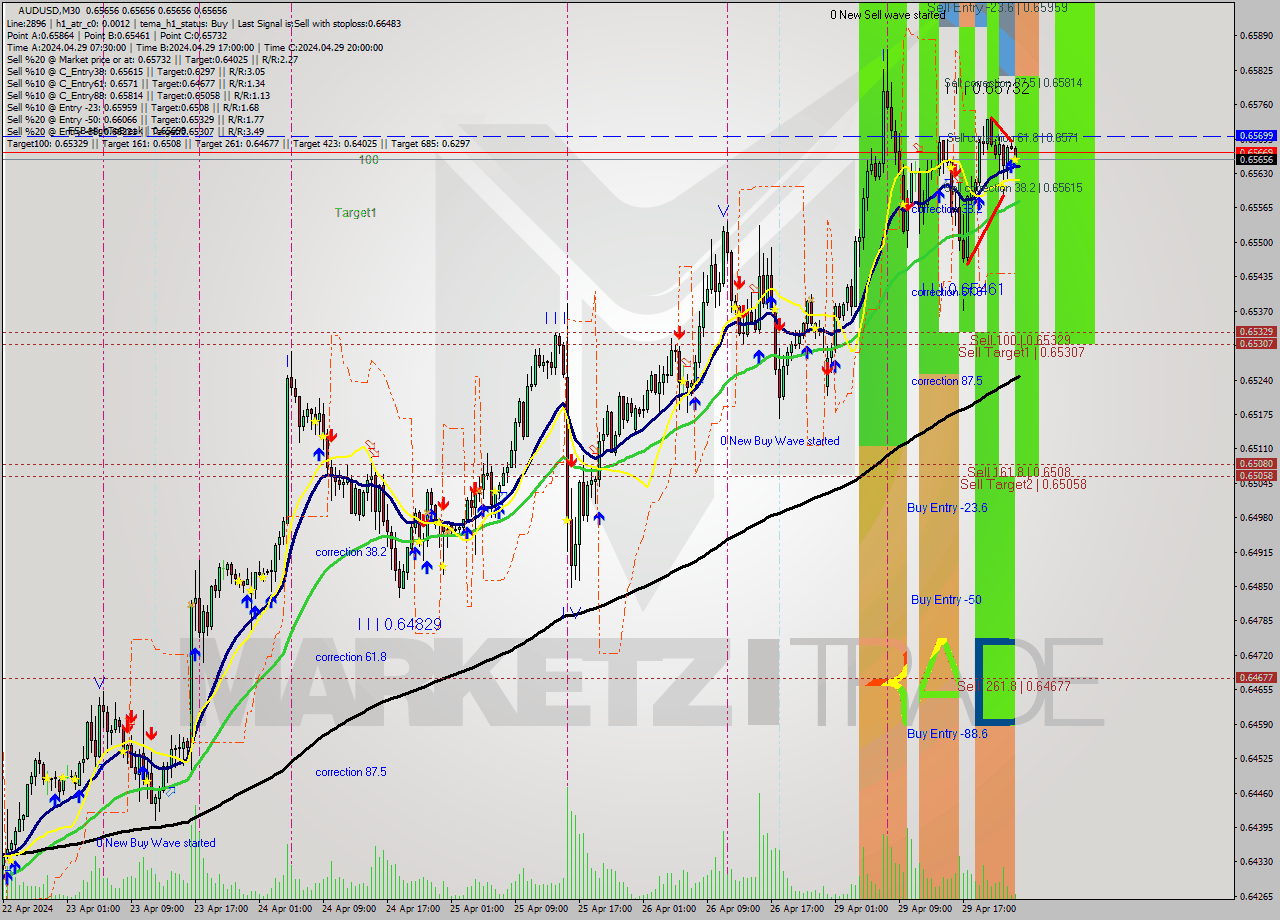This screenshot has height=920, width=1280.
Task: Click the red 0.65329 price tag
Action: 1256,332
